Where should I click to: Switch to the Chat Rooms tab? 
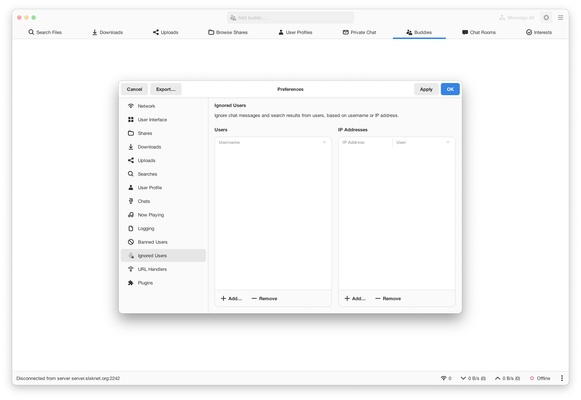point(479,32)
